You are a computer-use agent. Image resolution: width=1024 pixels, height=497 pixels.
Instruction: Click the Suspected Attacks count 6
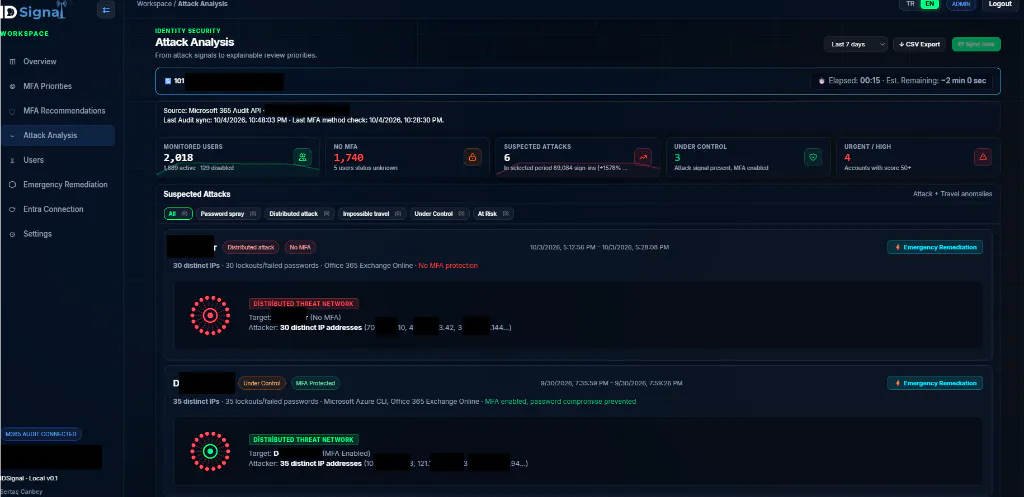(507, 157)
